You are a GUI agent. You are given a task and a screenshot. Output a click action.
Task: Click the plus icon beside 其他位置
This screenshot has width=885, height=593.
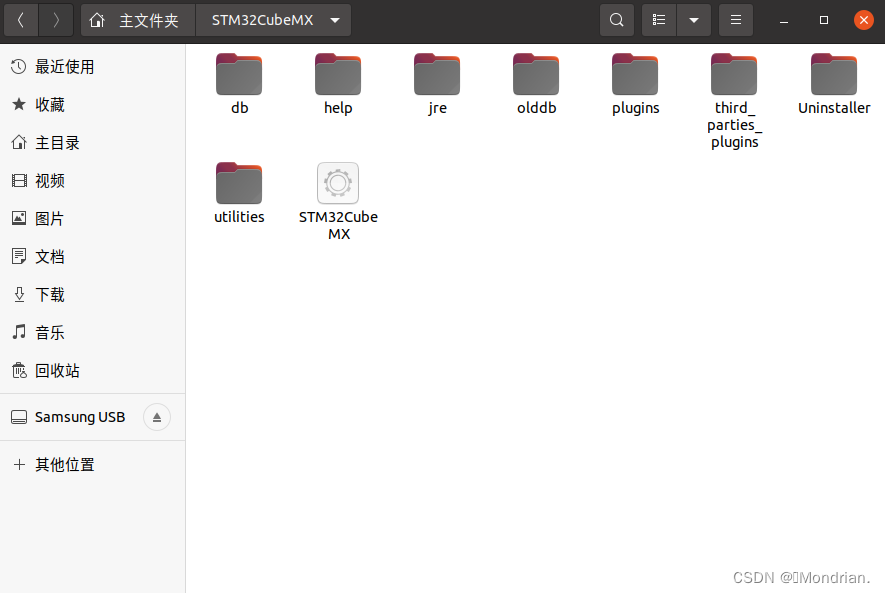pyautogui.click(x=19, y=464)
